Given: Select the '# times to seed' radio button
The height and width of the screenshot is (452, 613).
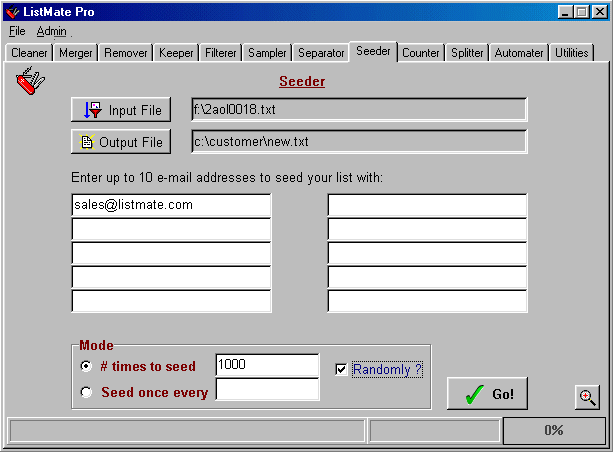Looking at the screenshot, I should tap(86, 366).
